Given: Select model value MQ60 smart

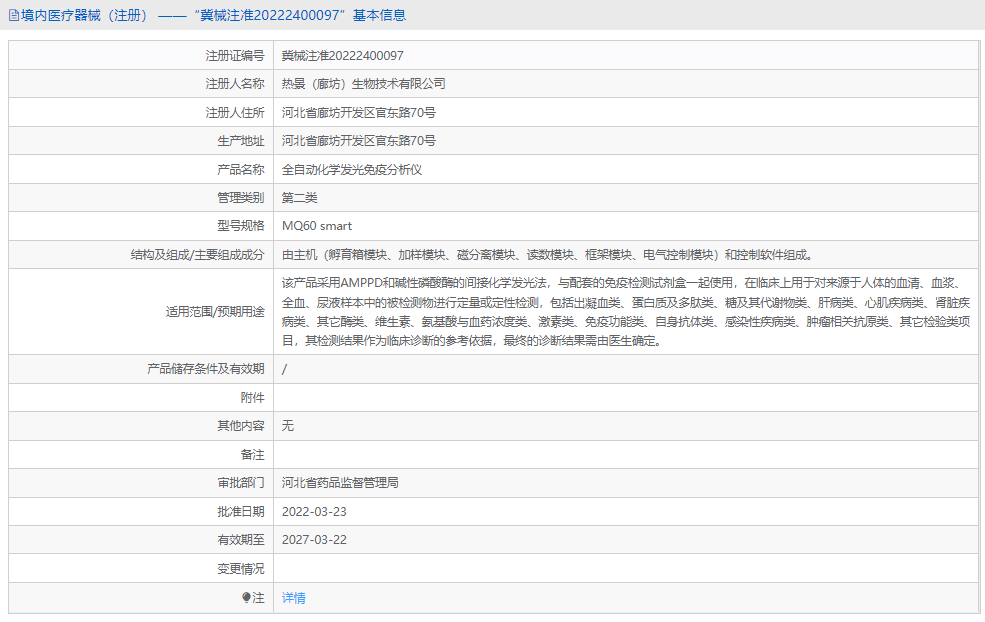Looking at the screenshot, I should click(x=317, y=226).
